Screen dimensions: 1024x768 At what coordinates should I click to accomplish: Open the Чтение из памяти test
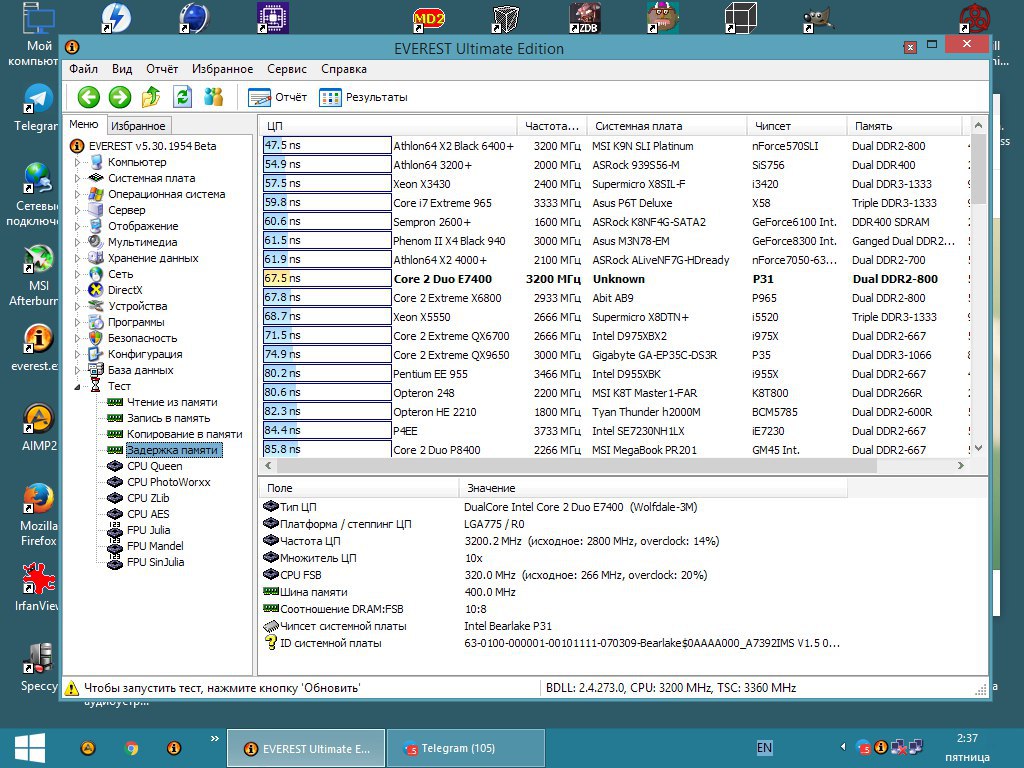172,402
